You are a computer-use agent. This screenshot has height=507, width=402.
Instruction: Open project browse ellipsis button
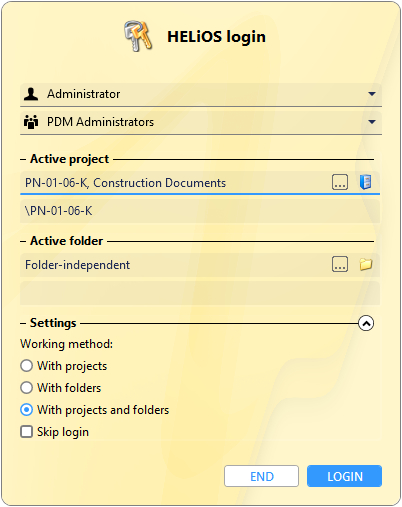(x=340, y=182)
